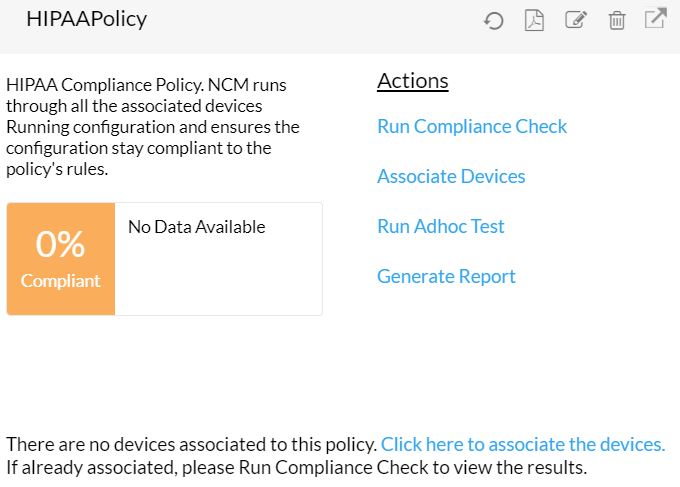Click the 'No Data Available' text
Image resolution: width=680 pixels, height=487 pixels.
click(x=196, y=227)
